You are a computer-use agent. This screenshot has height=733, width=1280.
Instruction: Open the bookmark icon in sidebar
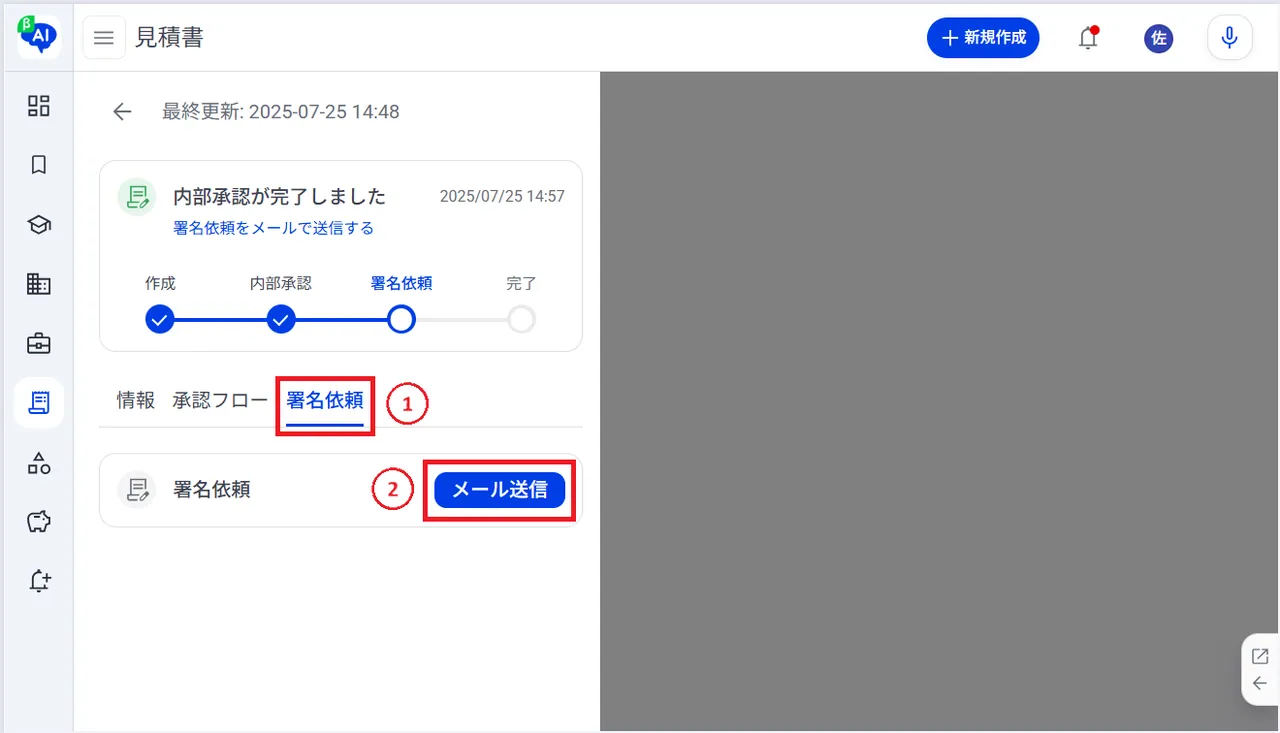pos(39,165)
